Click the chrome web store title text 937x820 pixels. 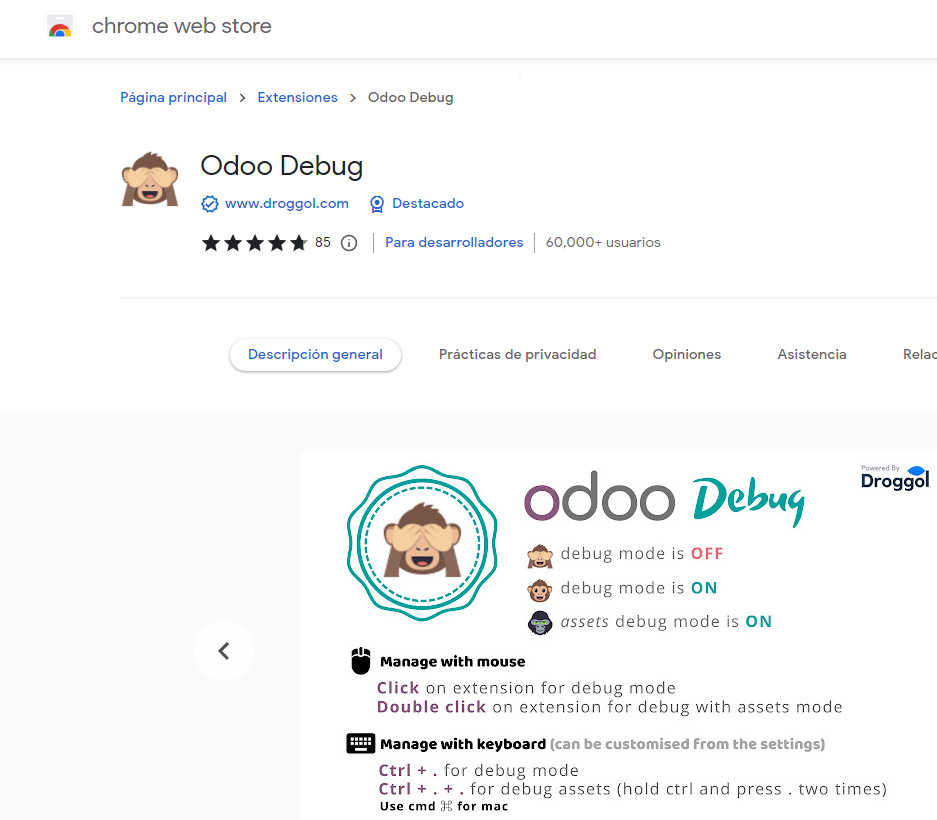[x=182, y=26]
